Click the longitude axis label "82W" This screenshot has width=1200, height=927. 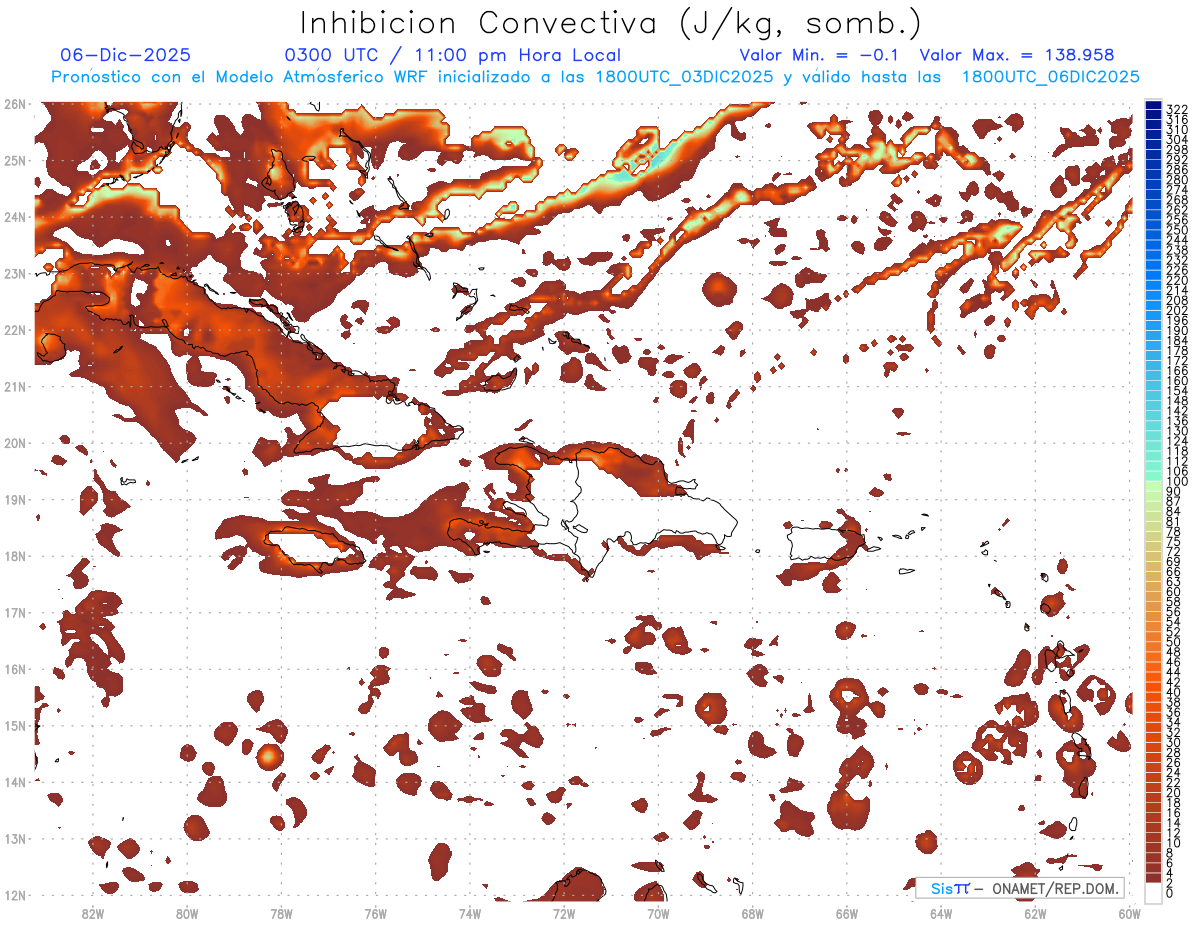pos(93,913)
